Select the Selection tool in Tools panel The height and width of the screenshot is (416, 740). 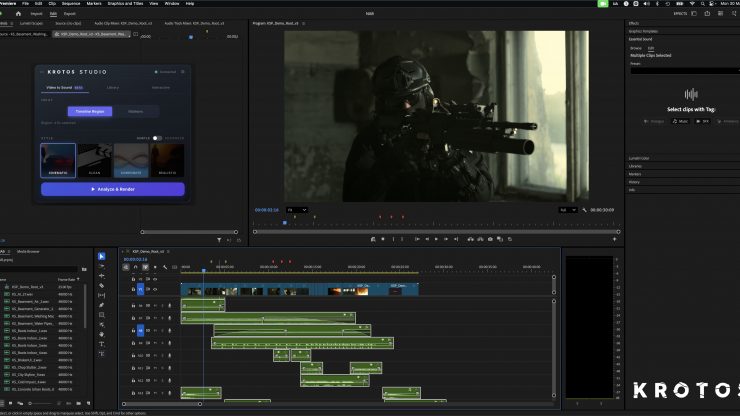click(x=101, y=256)
